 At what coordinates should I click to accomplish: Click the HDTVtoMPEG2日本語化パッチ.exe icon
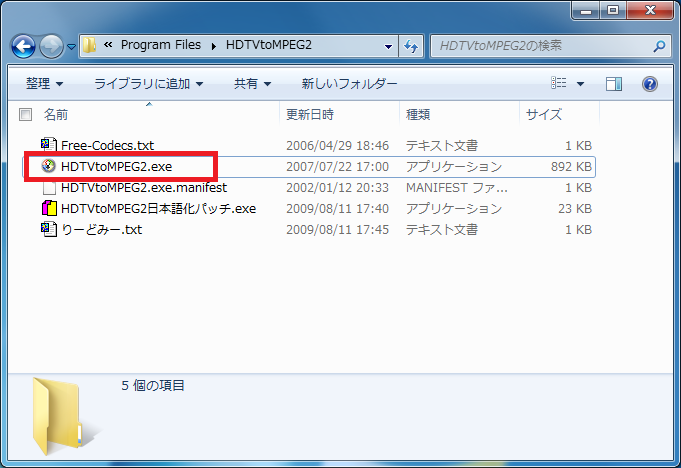pyautogui.click(x=48, y=209)
